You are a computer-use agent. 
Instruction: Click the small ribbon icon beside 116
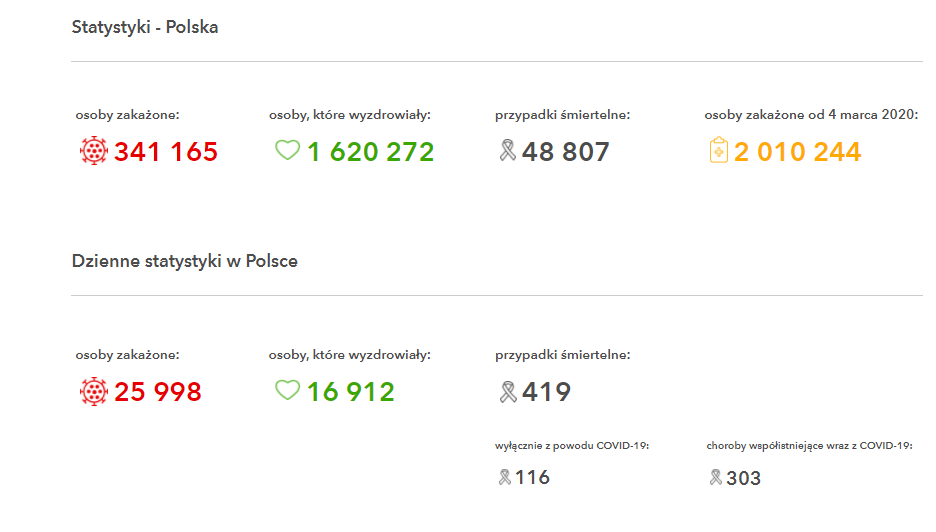coord(504,478)
